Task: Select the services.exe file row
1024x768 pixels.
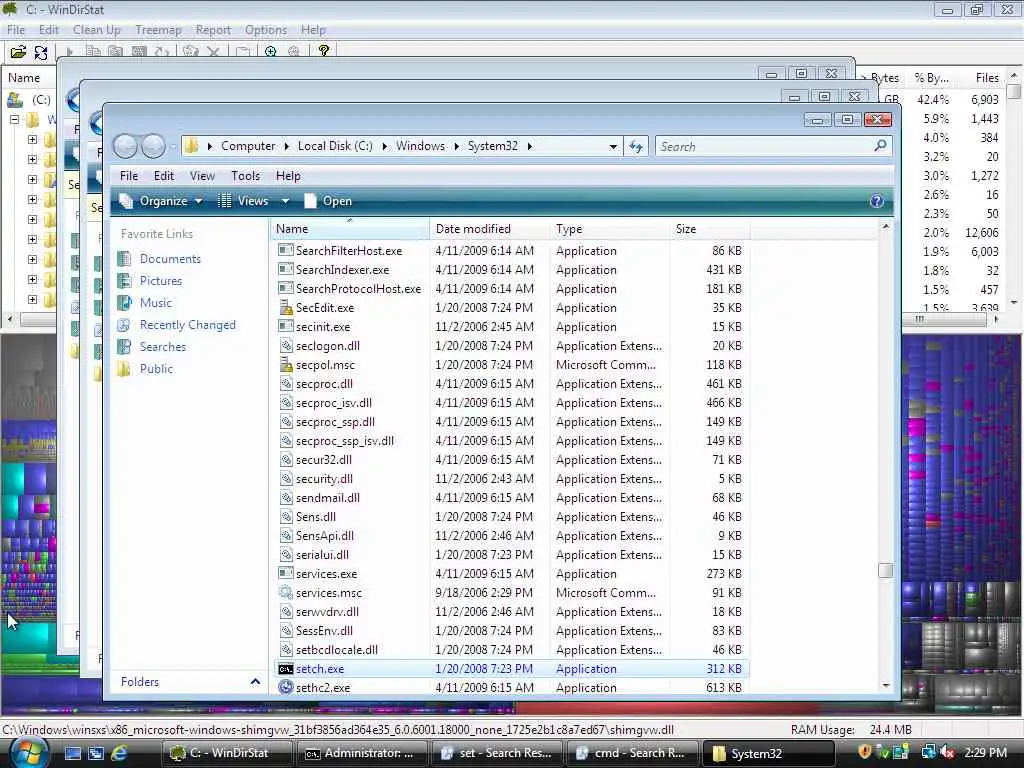Action: (x=511, y=574)
